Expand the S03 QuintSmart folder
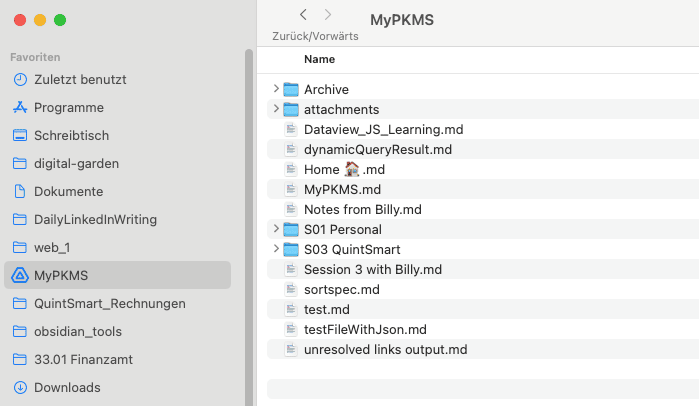Viewport: 699px width, 406px height. pyautogui.click(x=276, y=249)
